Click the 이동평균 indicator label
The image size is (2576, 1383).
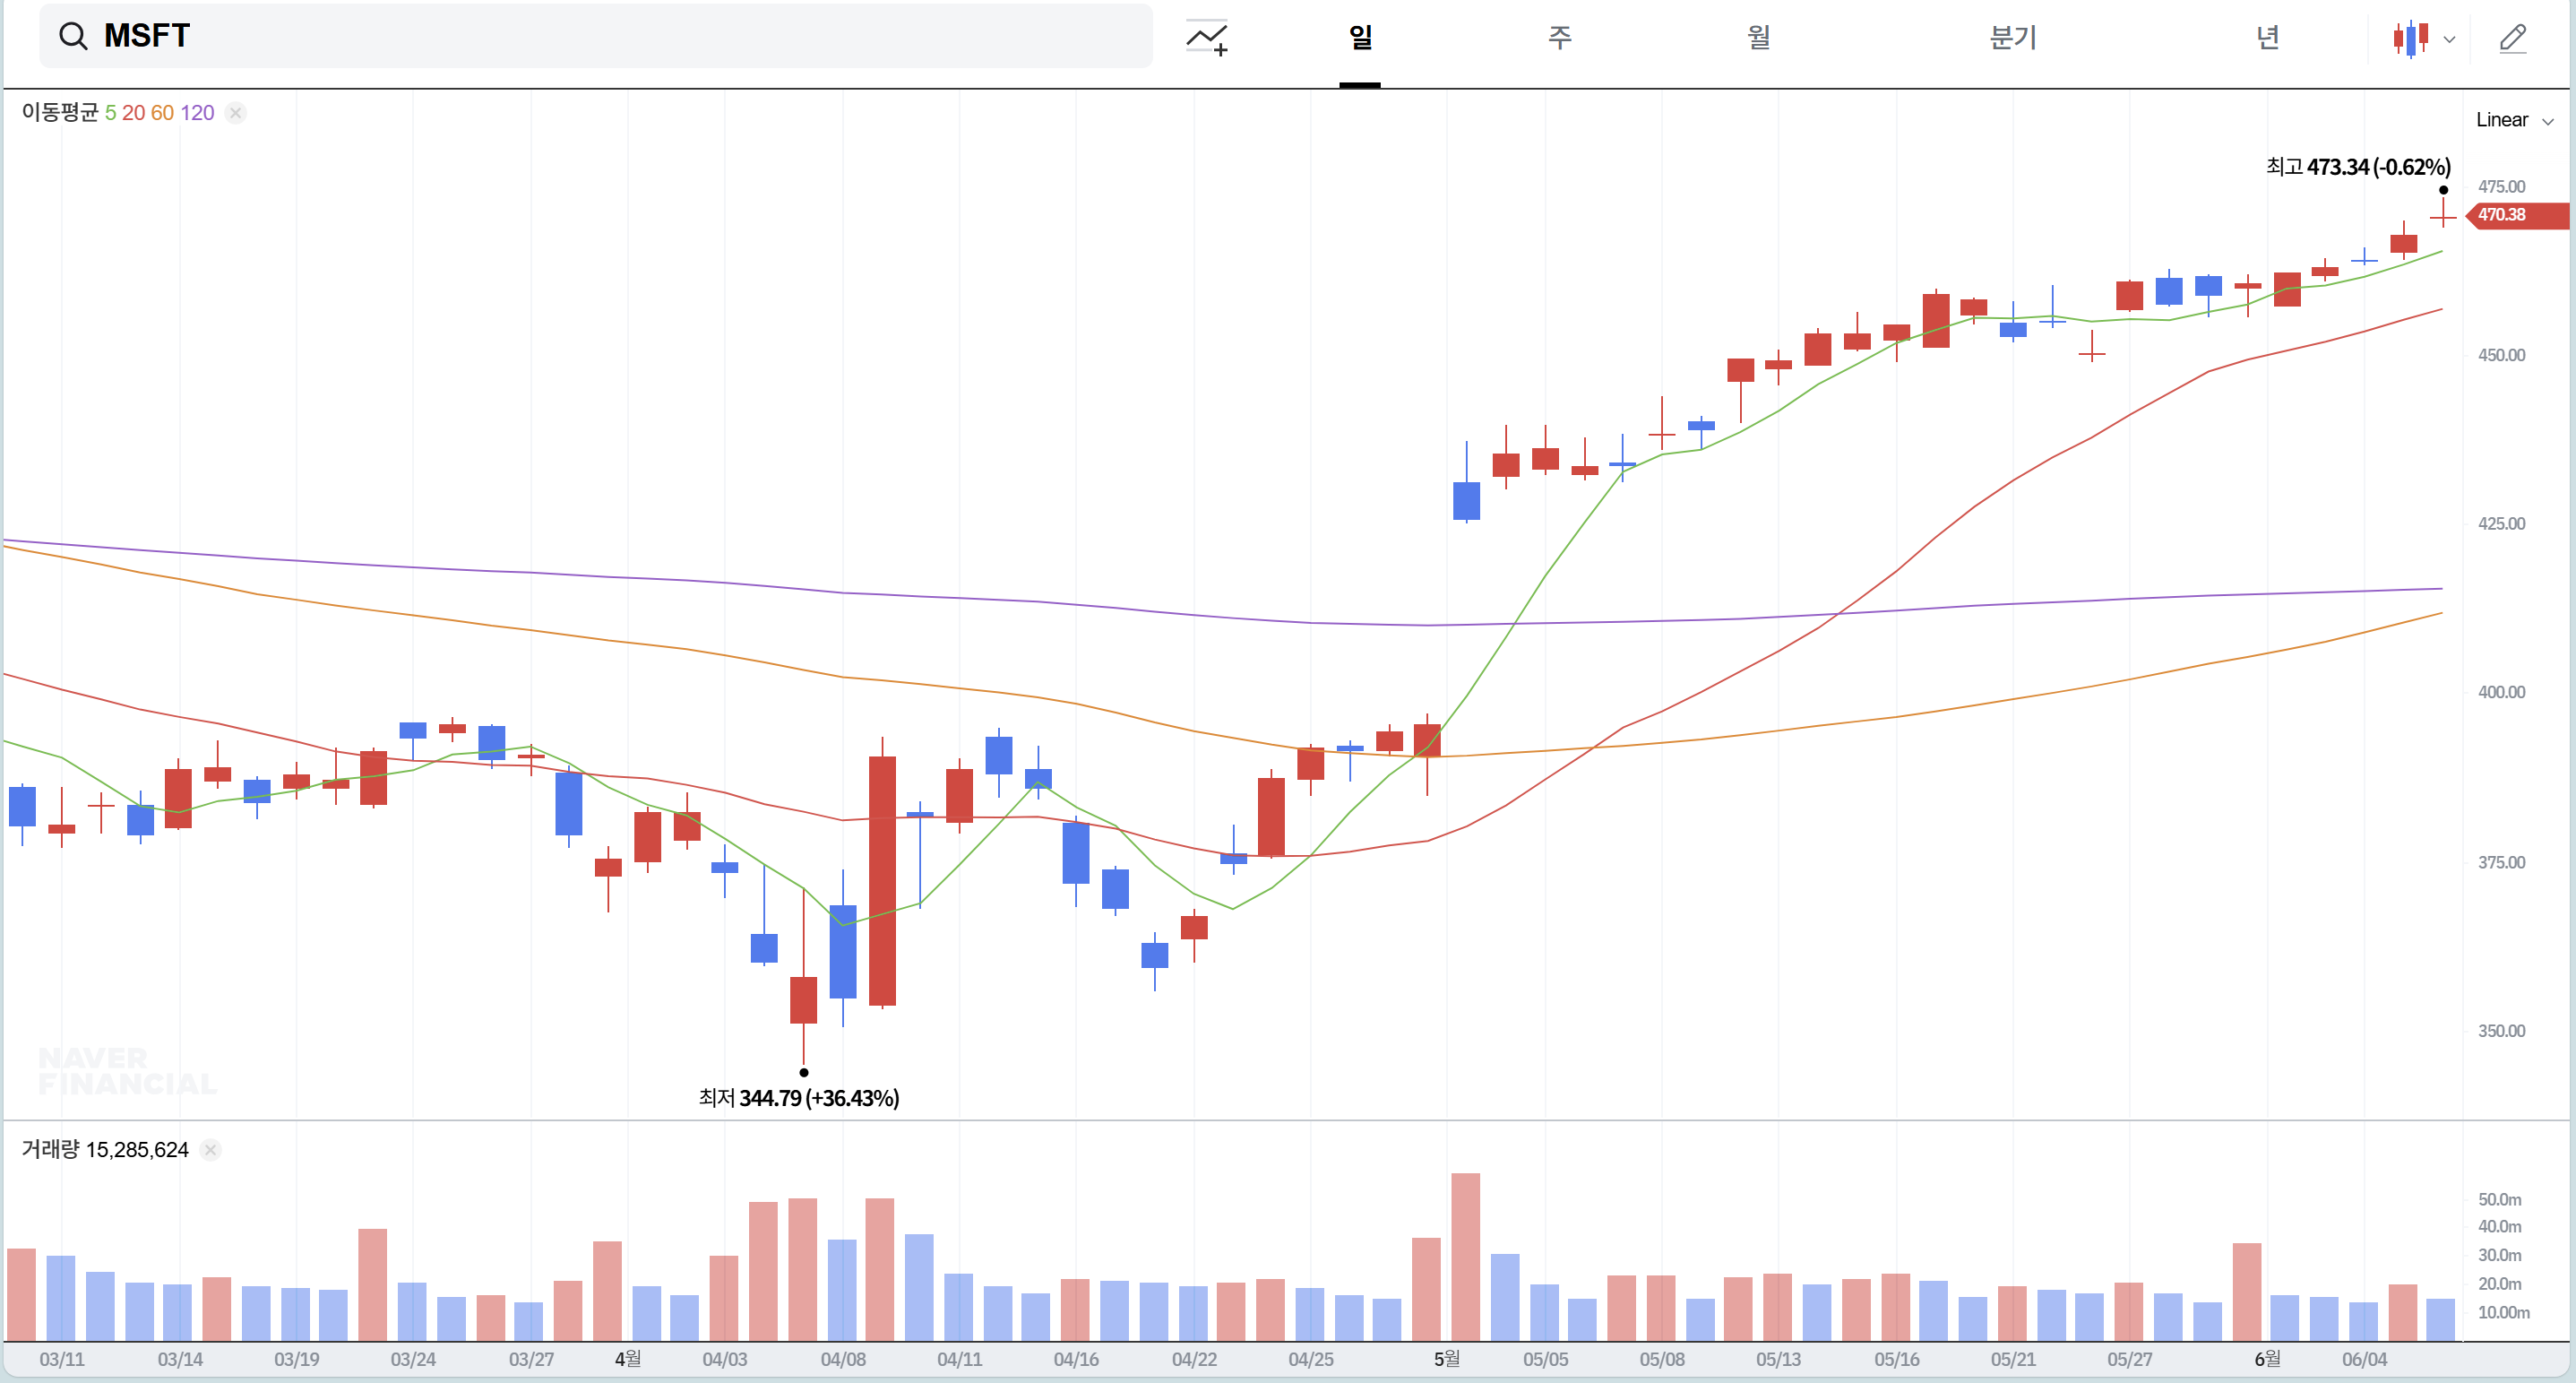pos(60,112)
